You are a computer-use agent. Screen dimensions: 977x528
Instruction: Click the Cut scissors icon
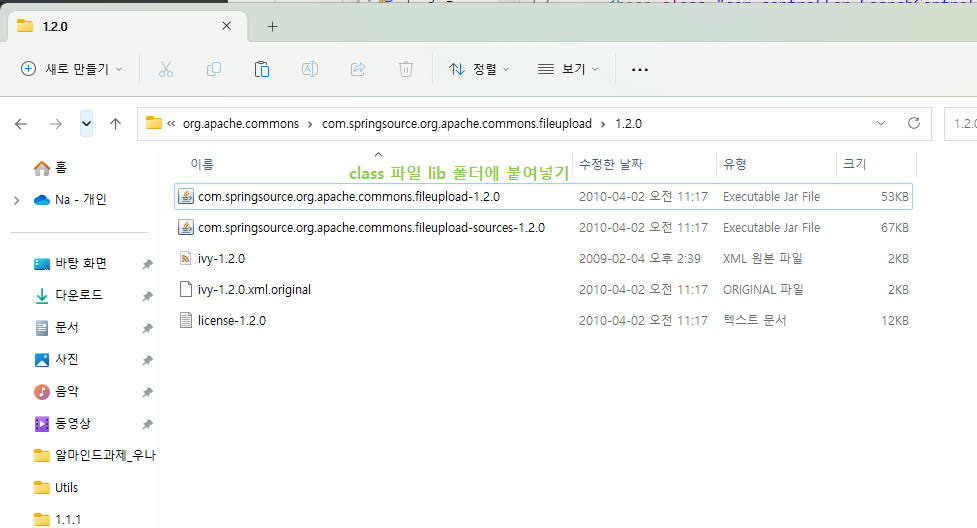coord(165,69)
